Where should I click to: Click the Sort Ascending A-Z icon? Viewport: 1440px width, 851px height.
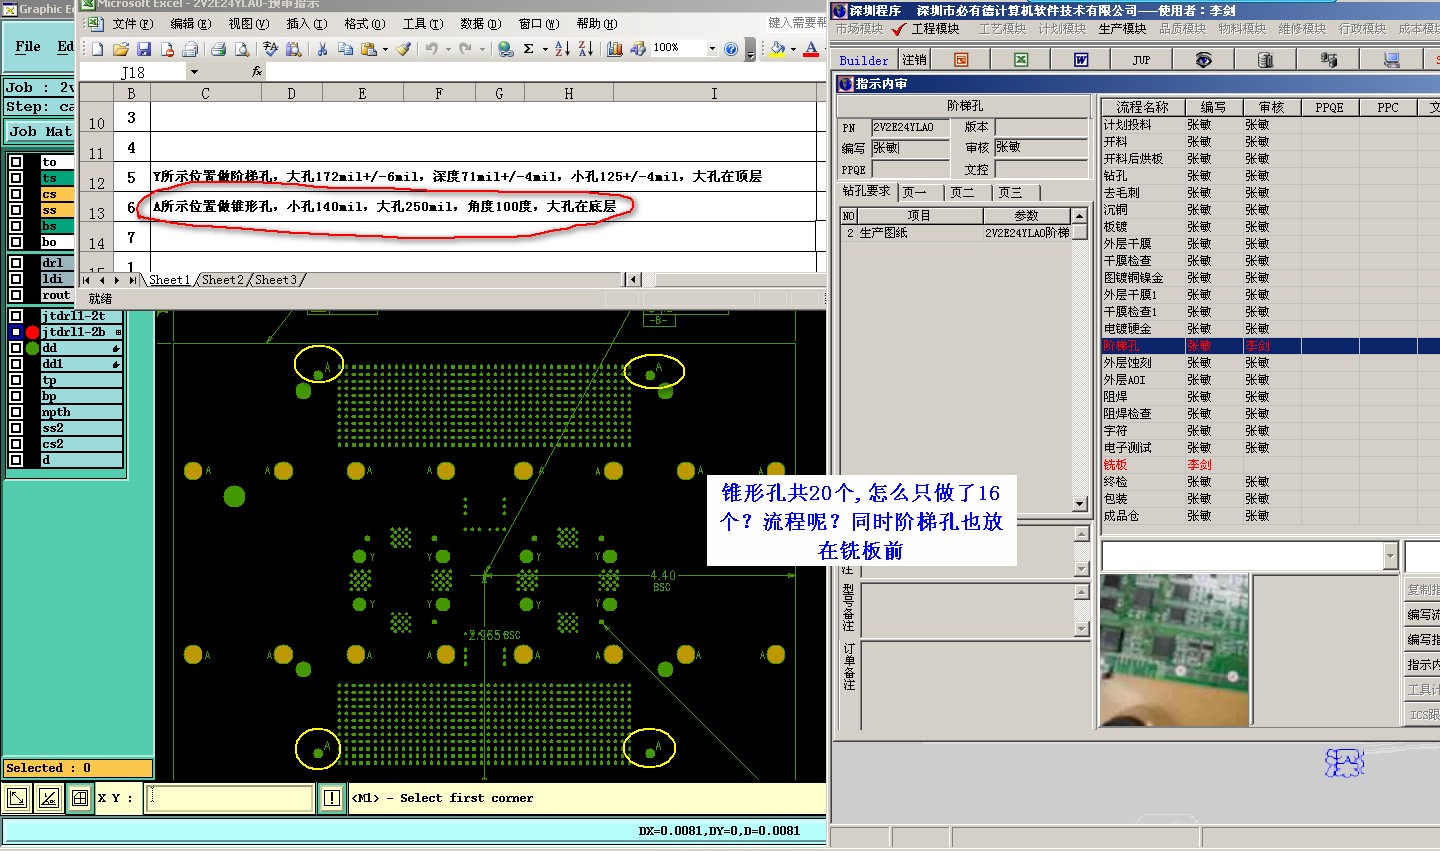tap(562, 48)
